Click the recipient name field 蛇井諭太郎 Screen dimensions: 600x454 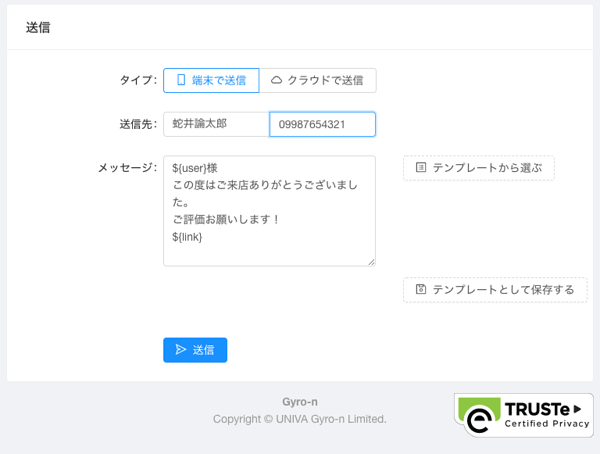click(216, 124)
